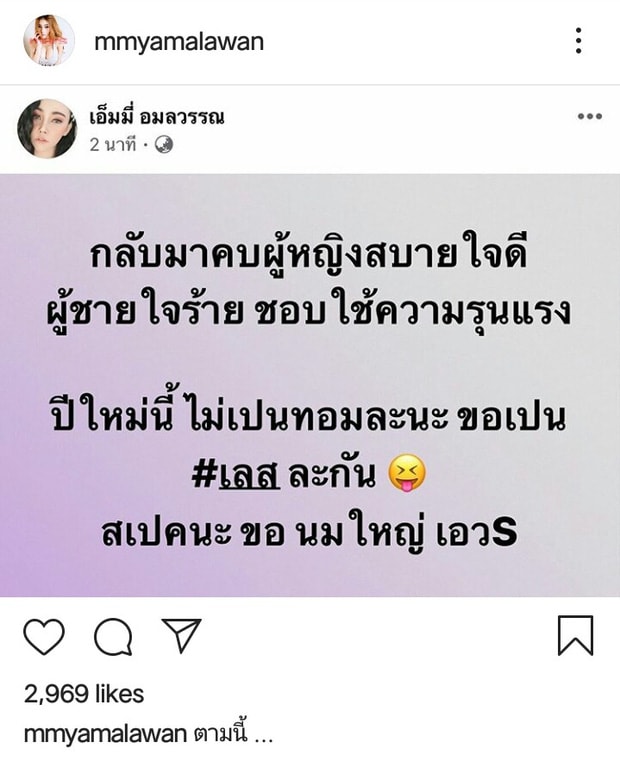
Task: Open mmyamalawan username in the caption
Action: [x=105, y=734]
